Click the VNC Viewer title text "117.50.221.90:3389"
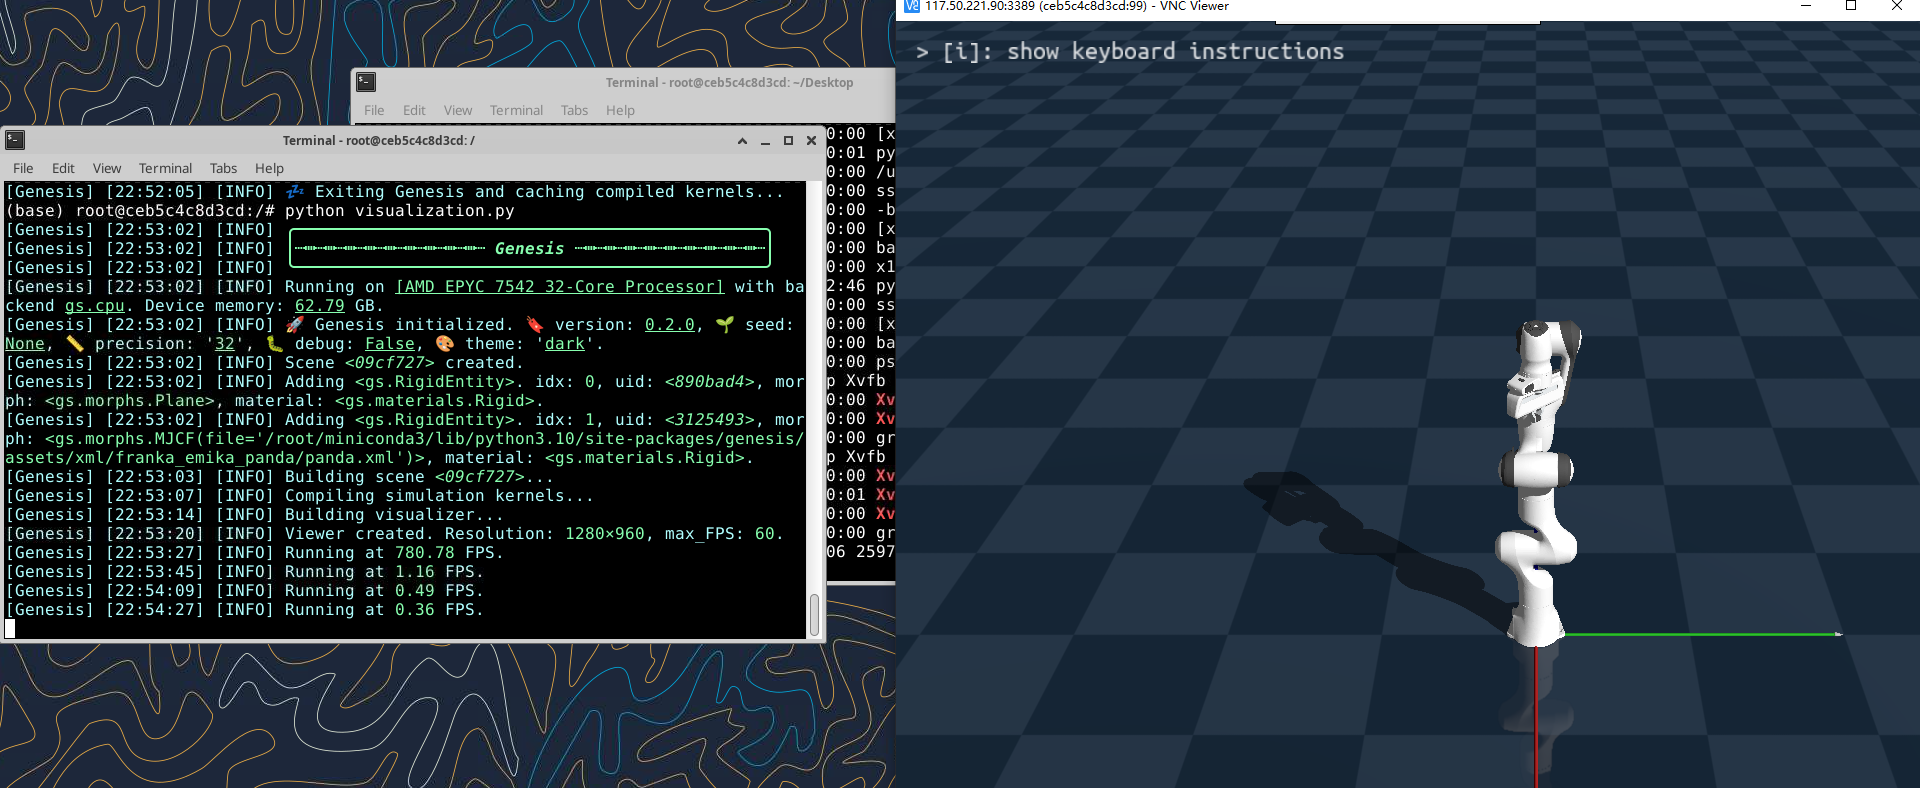 (x=980, y=6)
